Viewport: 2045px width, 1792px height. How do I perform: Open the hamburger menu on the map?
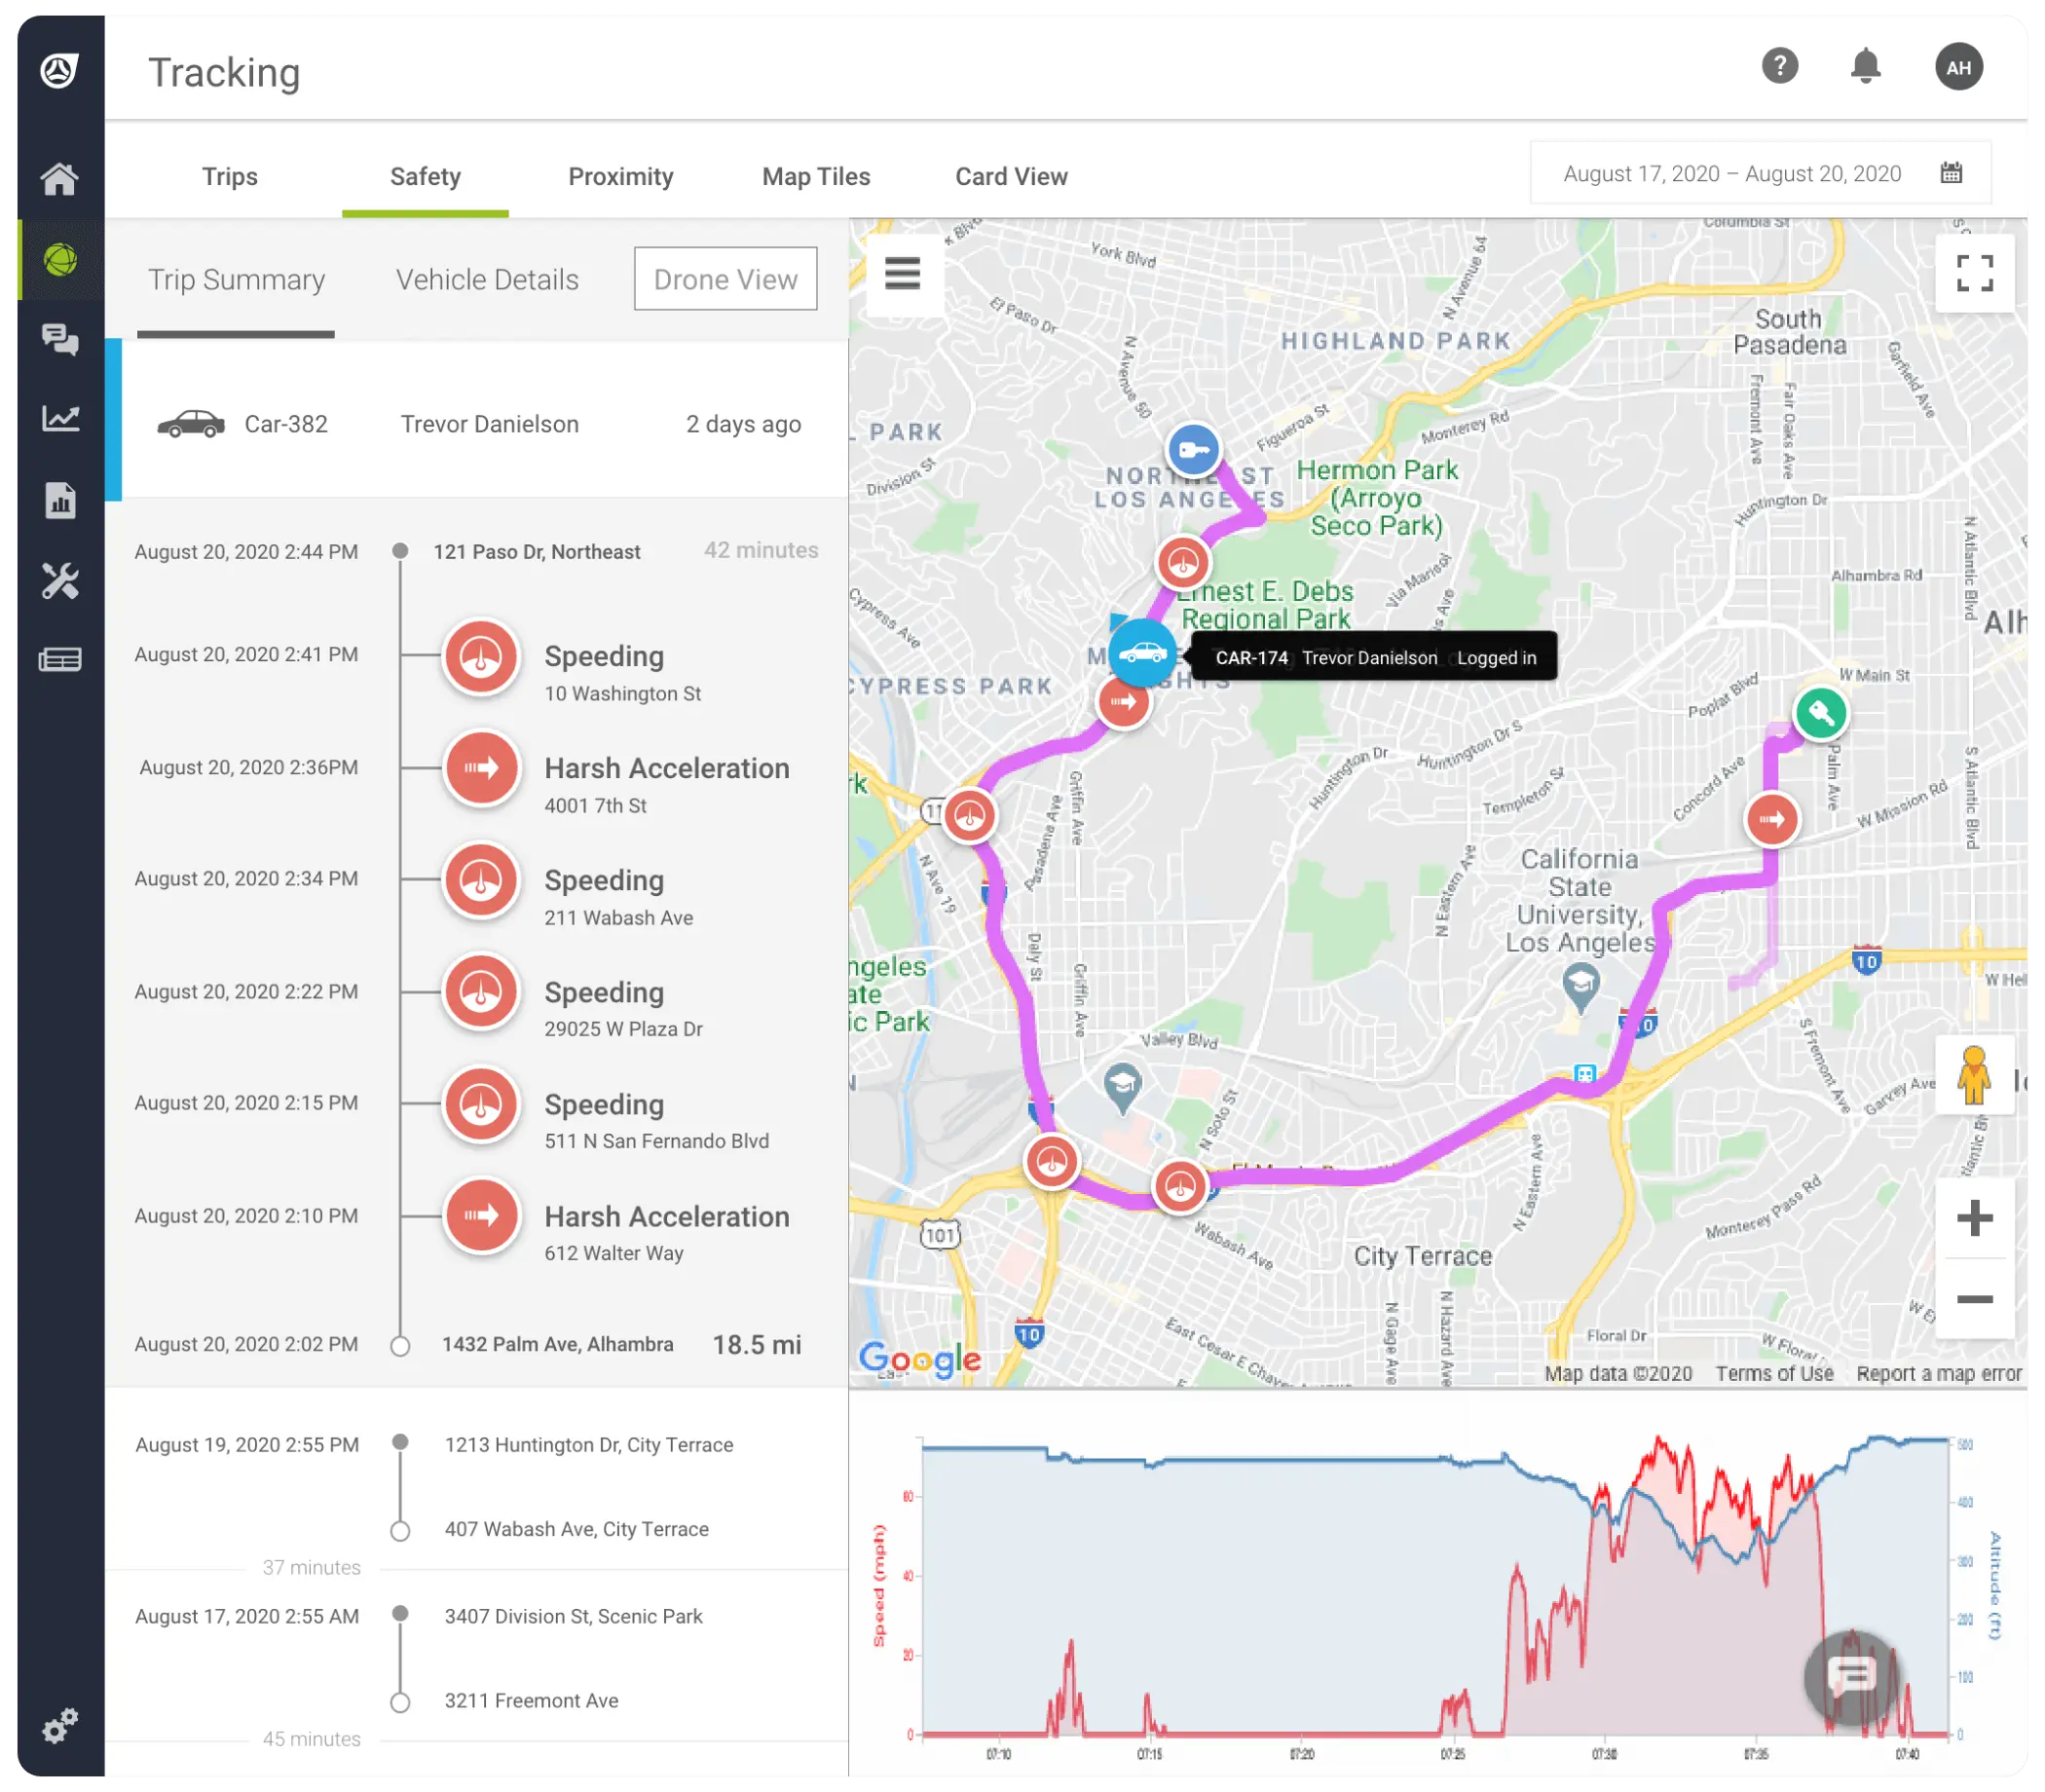coord(901,273)
